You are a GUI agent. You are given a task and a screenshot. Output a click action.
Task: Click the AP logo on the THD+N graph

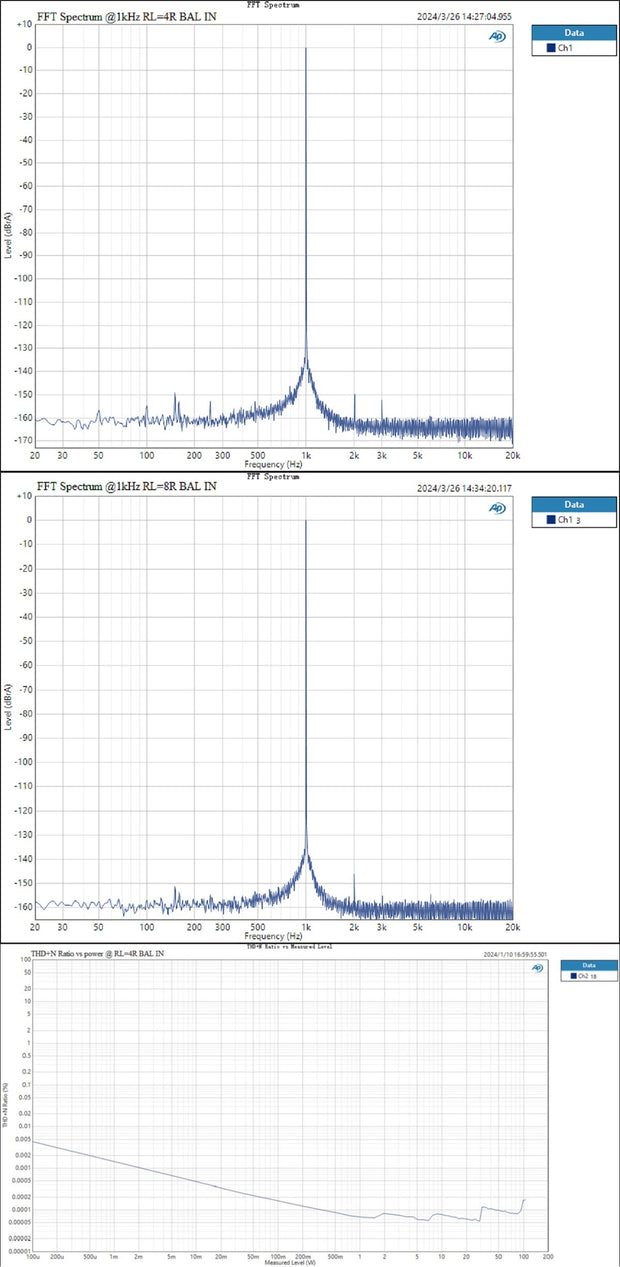538,967
